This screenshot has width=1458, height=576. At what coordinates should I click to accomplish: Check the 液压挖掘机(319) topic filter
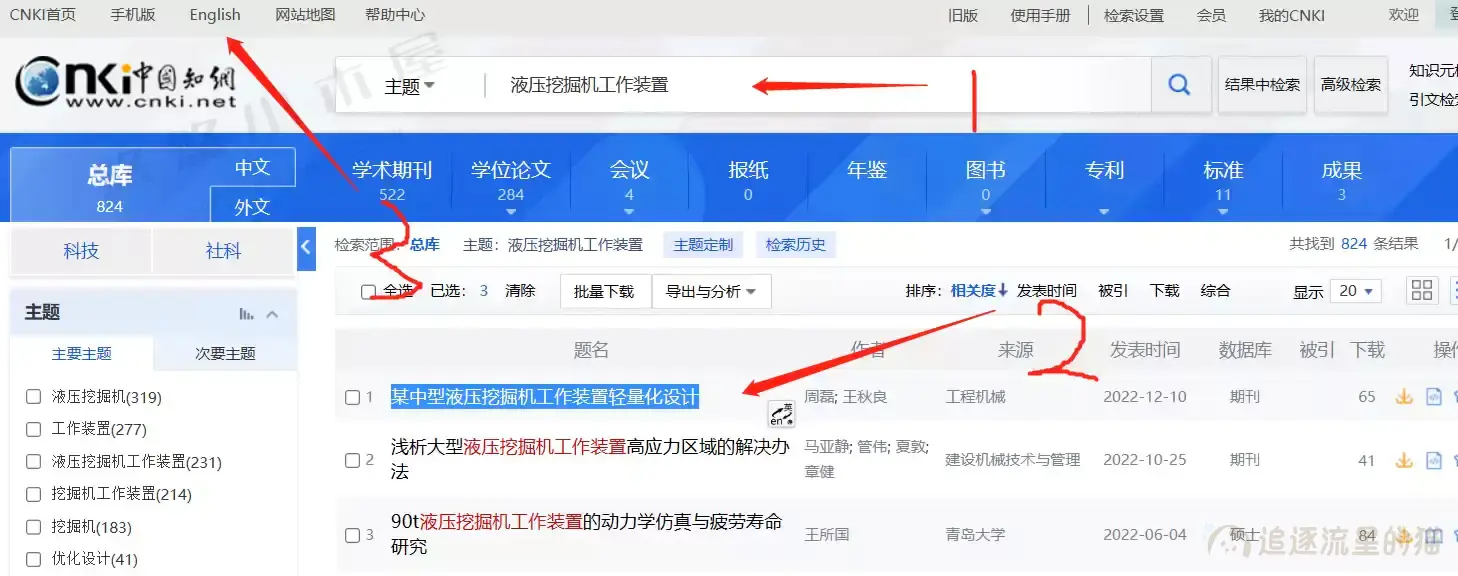33,396
